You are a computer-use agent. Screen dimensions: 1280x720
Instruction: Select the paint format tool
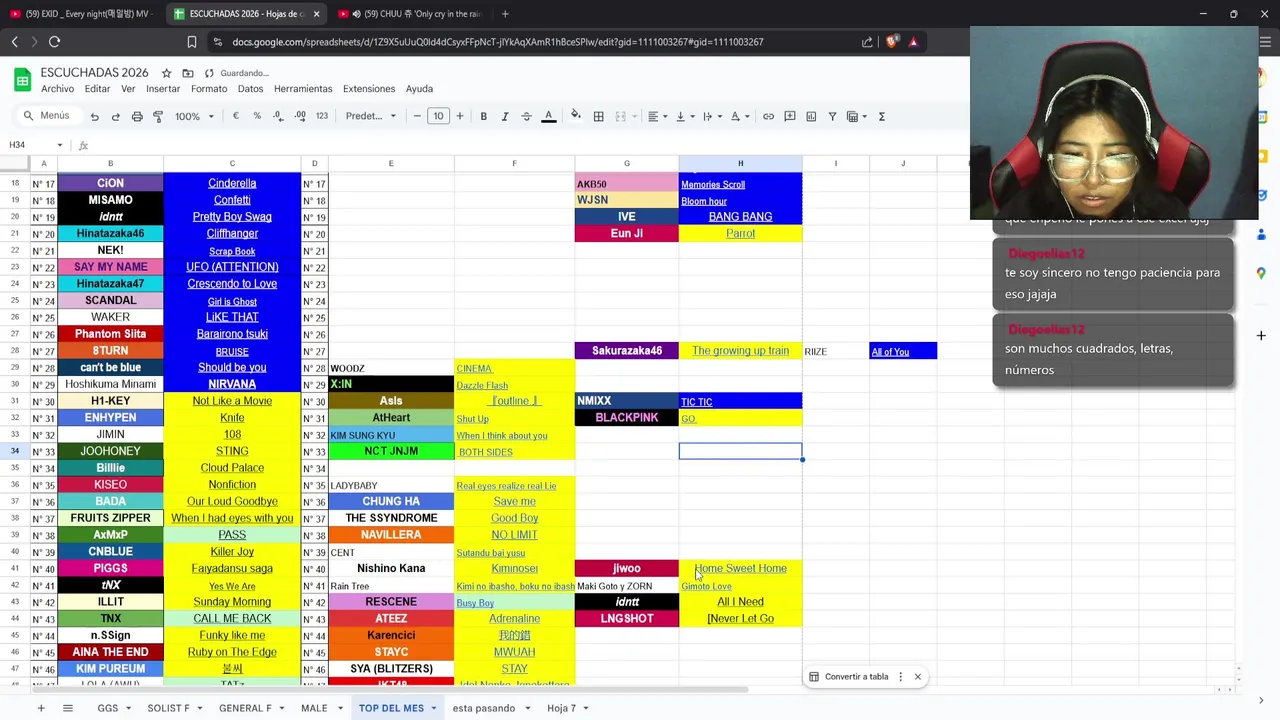[x=158, y=116]
